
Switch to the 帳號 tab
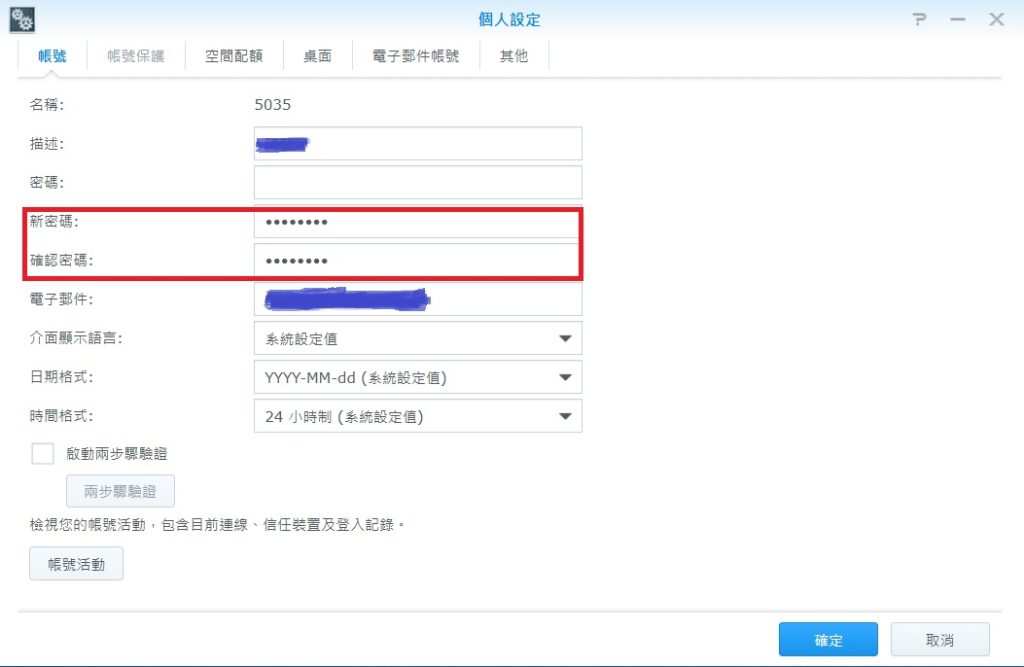point(52,56)
